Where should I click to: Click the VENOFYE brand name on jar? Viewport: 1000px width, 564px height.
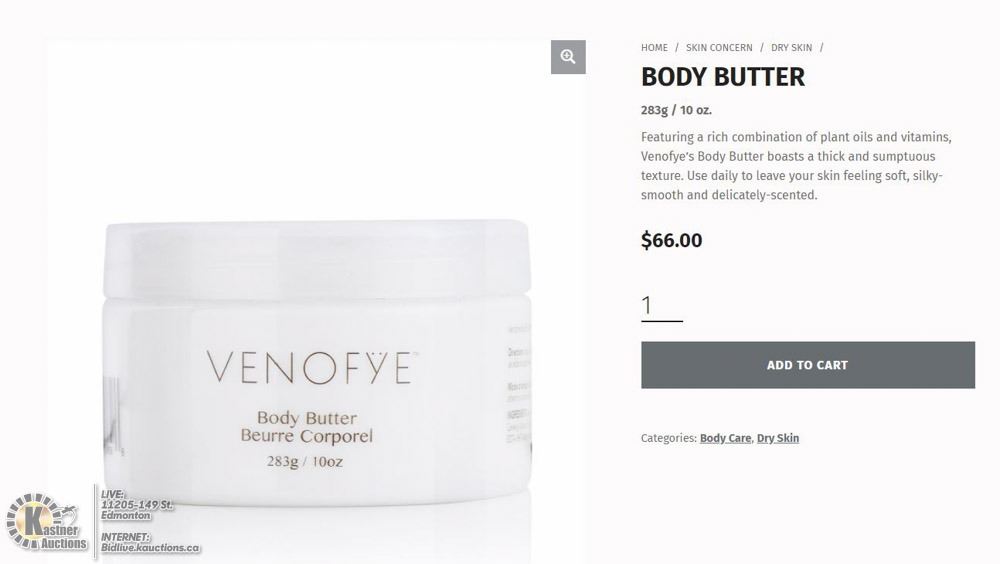[x=311, y=368]
